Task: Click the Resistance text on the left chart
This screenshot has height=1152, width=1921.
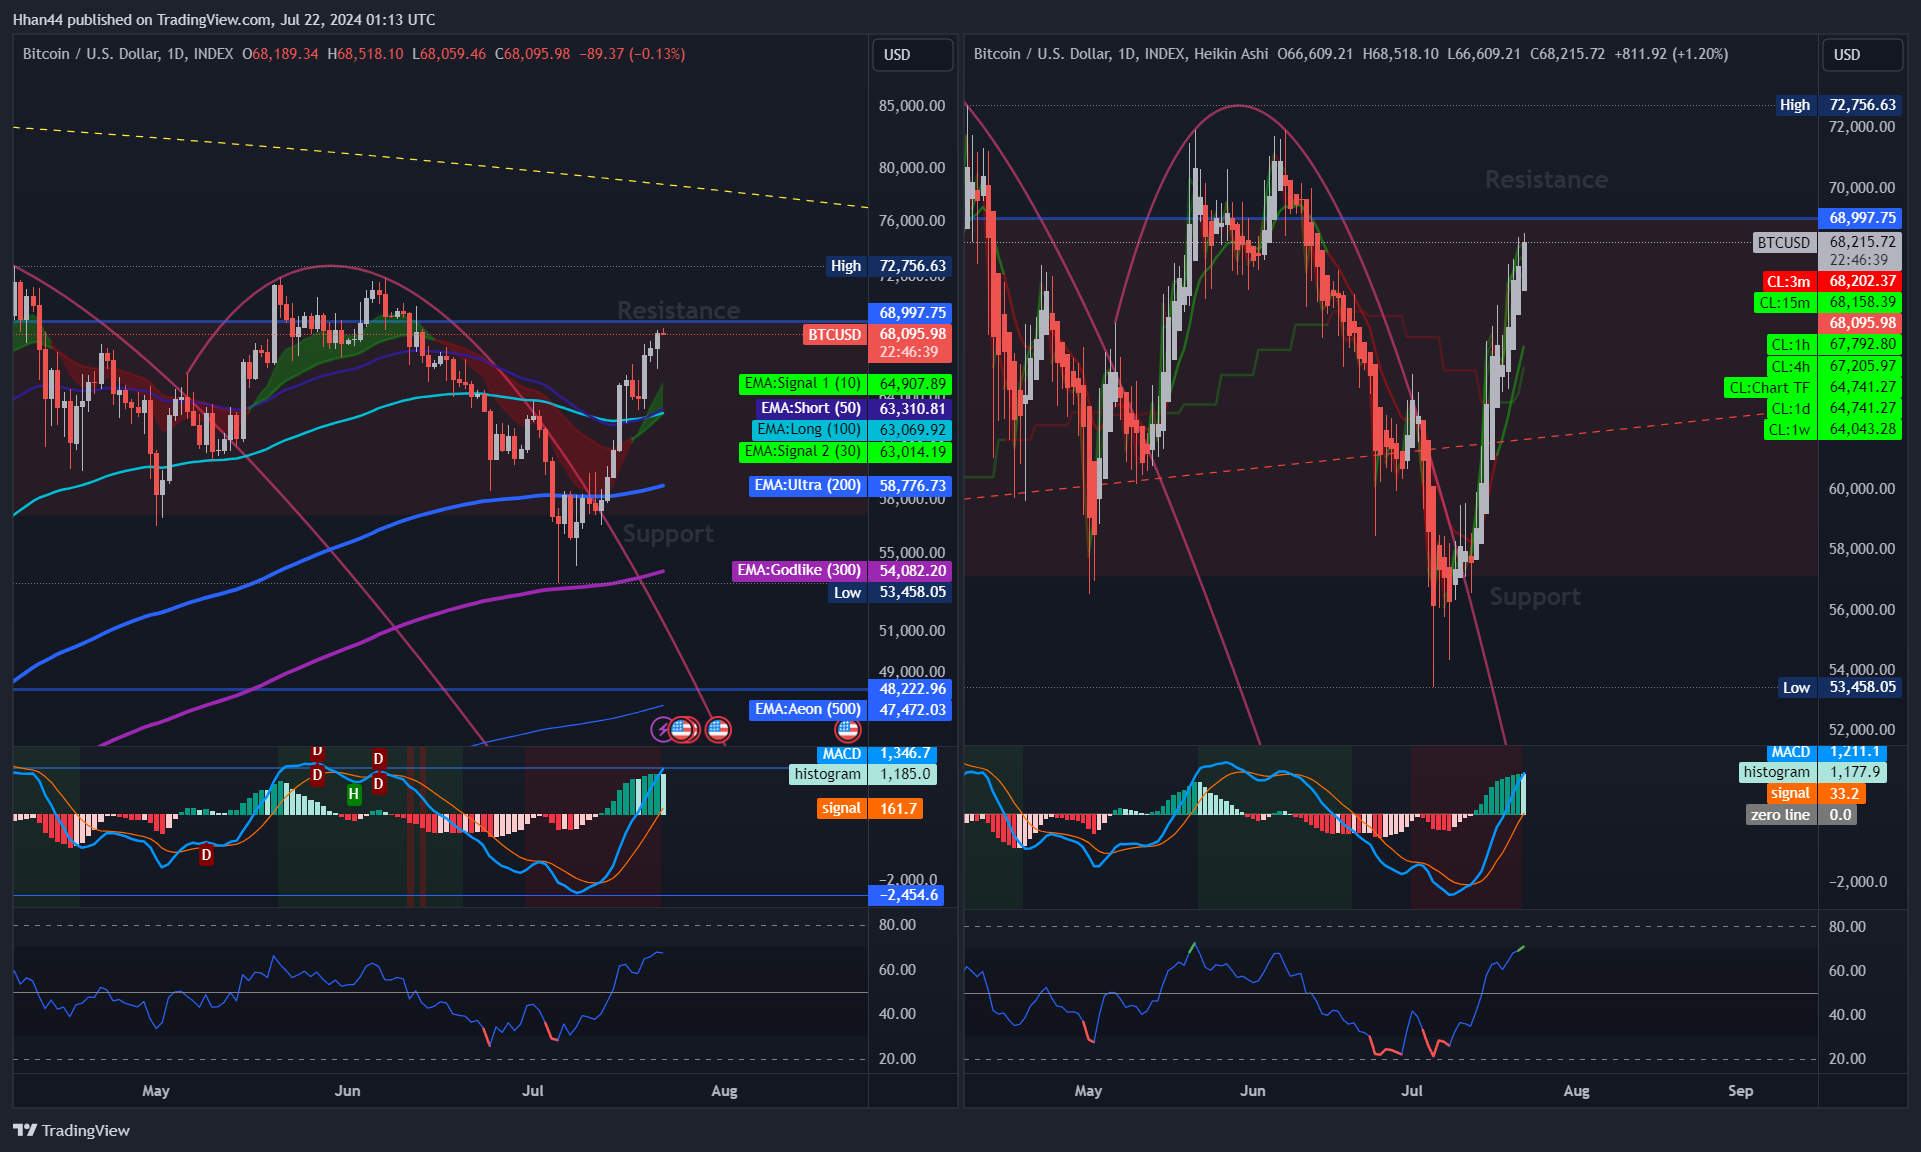Action: (679, 310)
